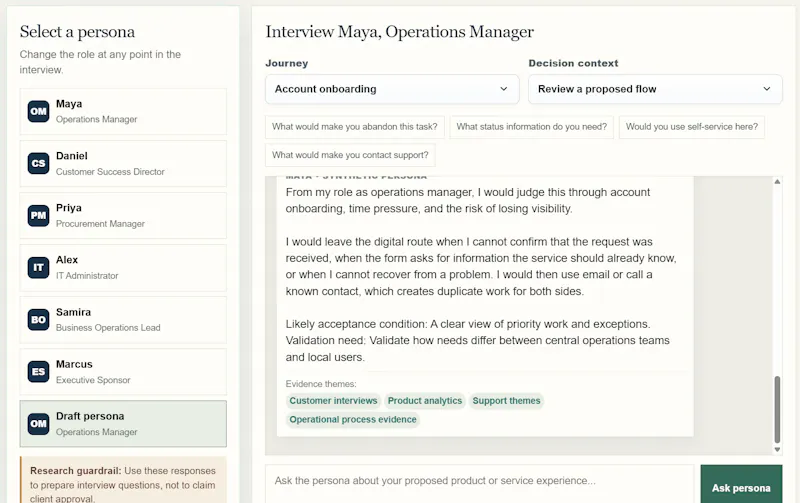Click the 'Research guardrail:' note text
Viewport: 800px width, 503px height.
[123, 485]
